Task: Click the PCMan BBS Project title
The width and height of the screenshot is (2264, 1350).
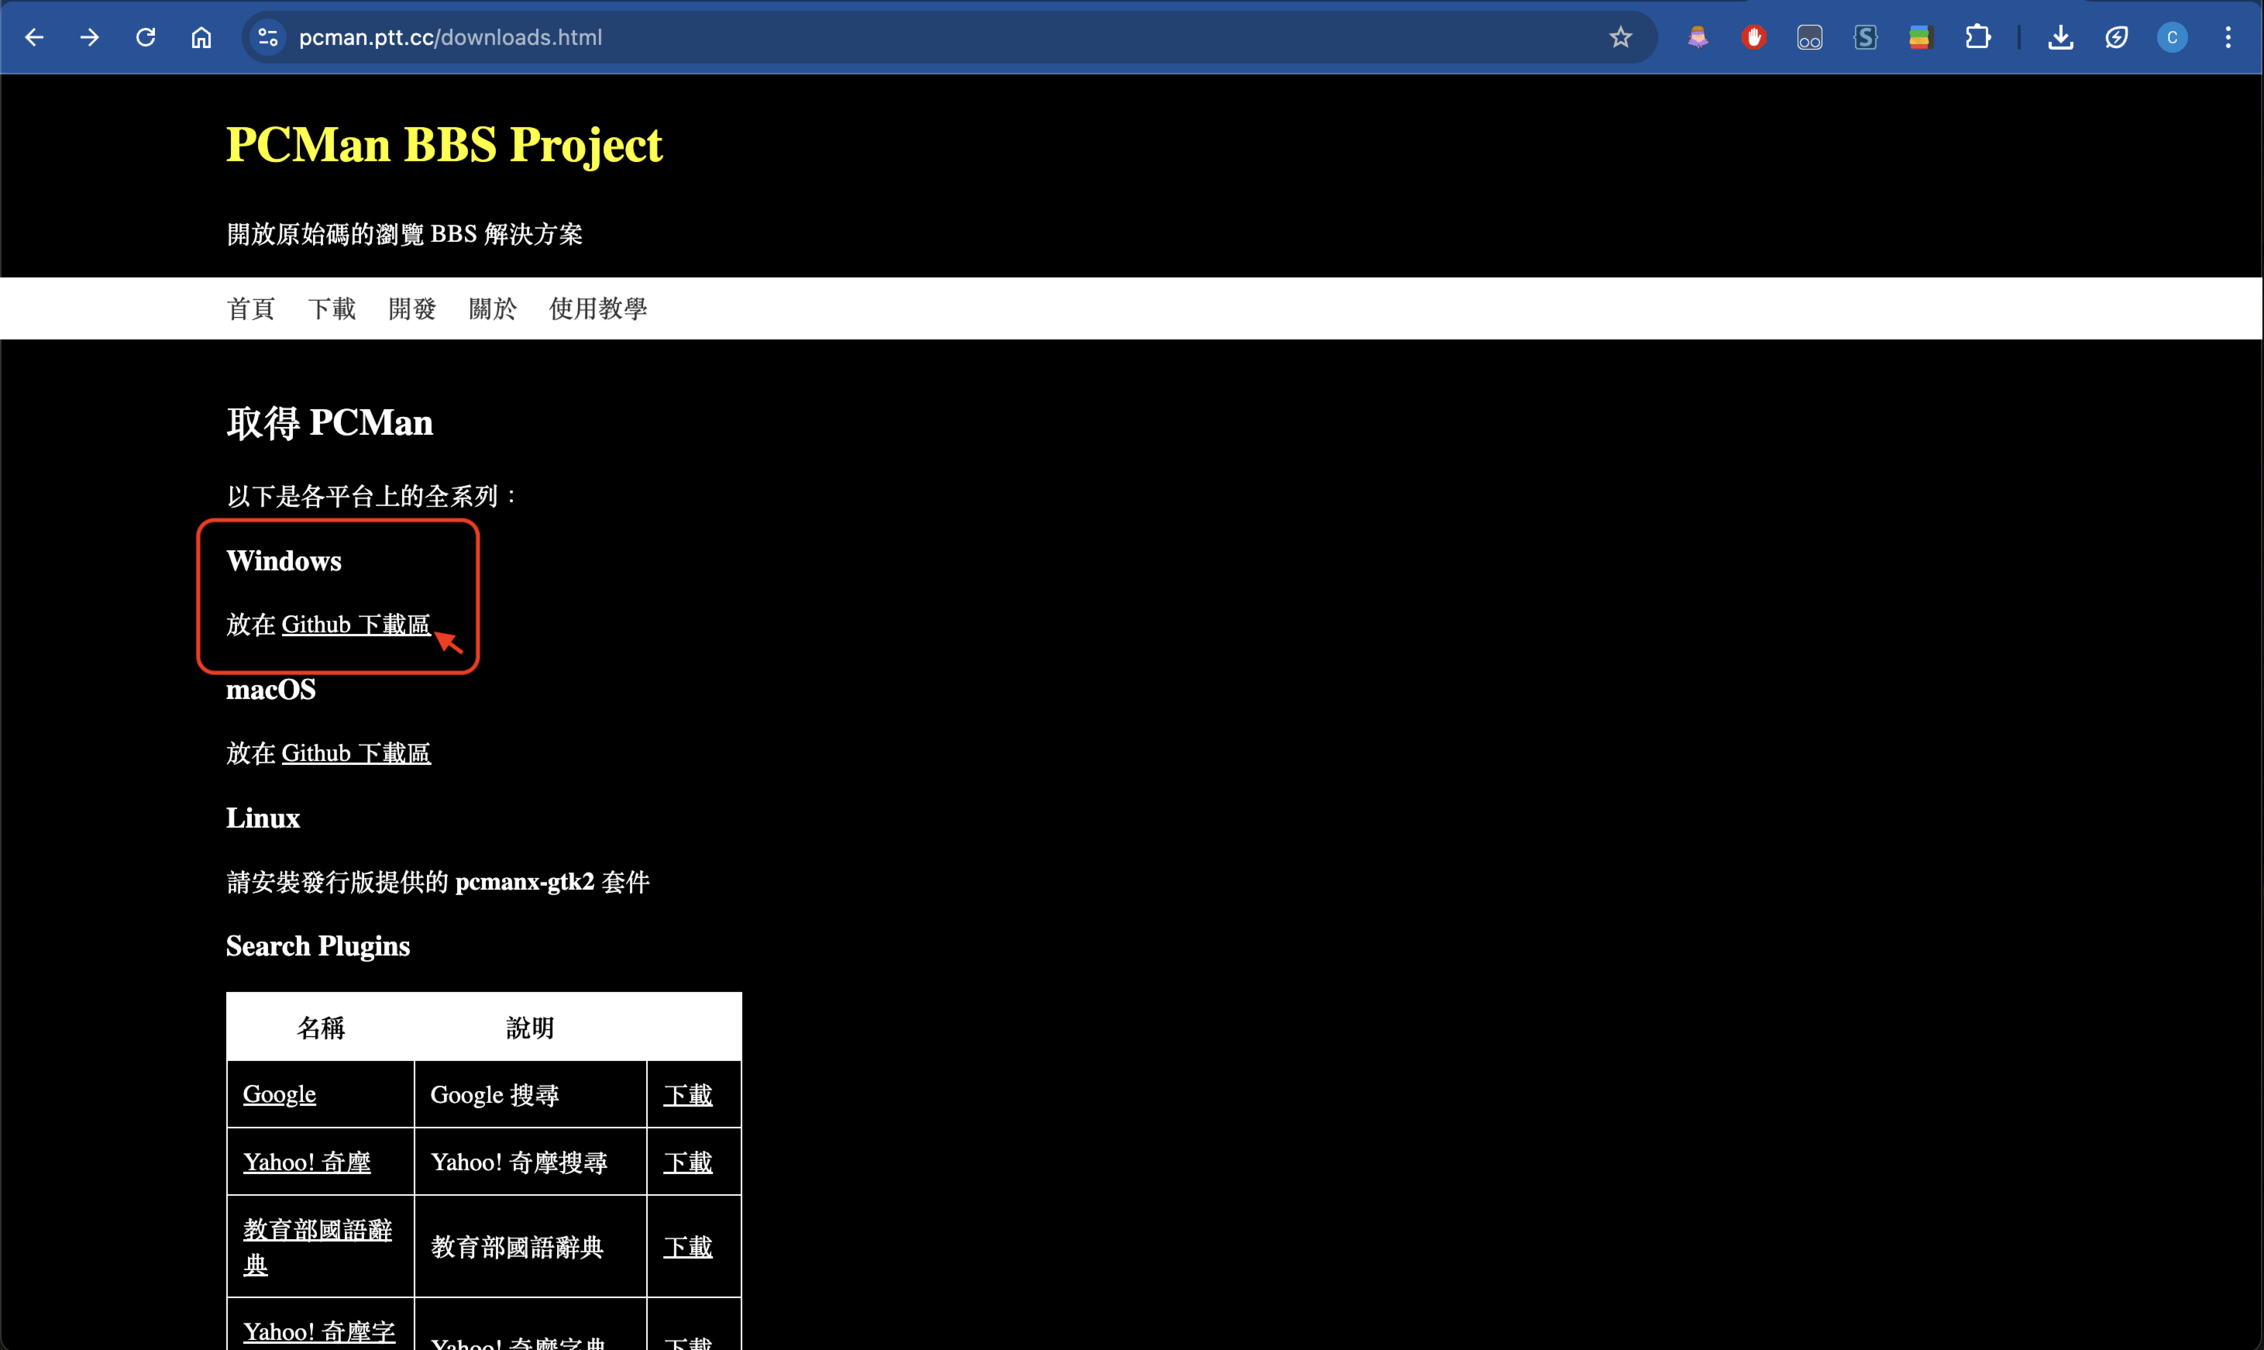Action: (444, 145)
